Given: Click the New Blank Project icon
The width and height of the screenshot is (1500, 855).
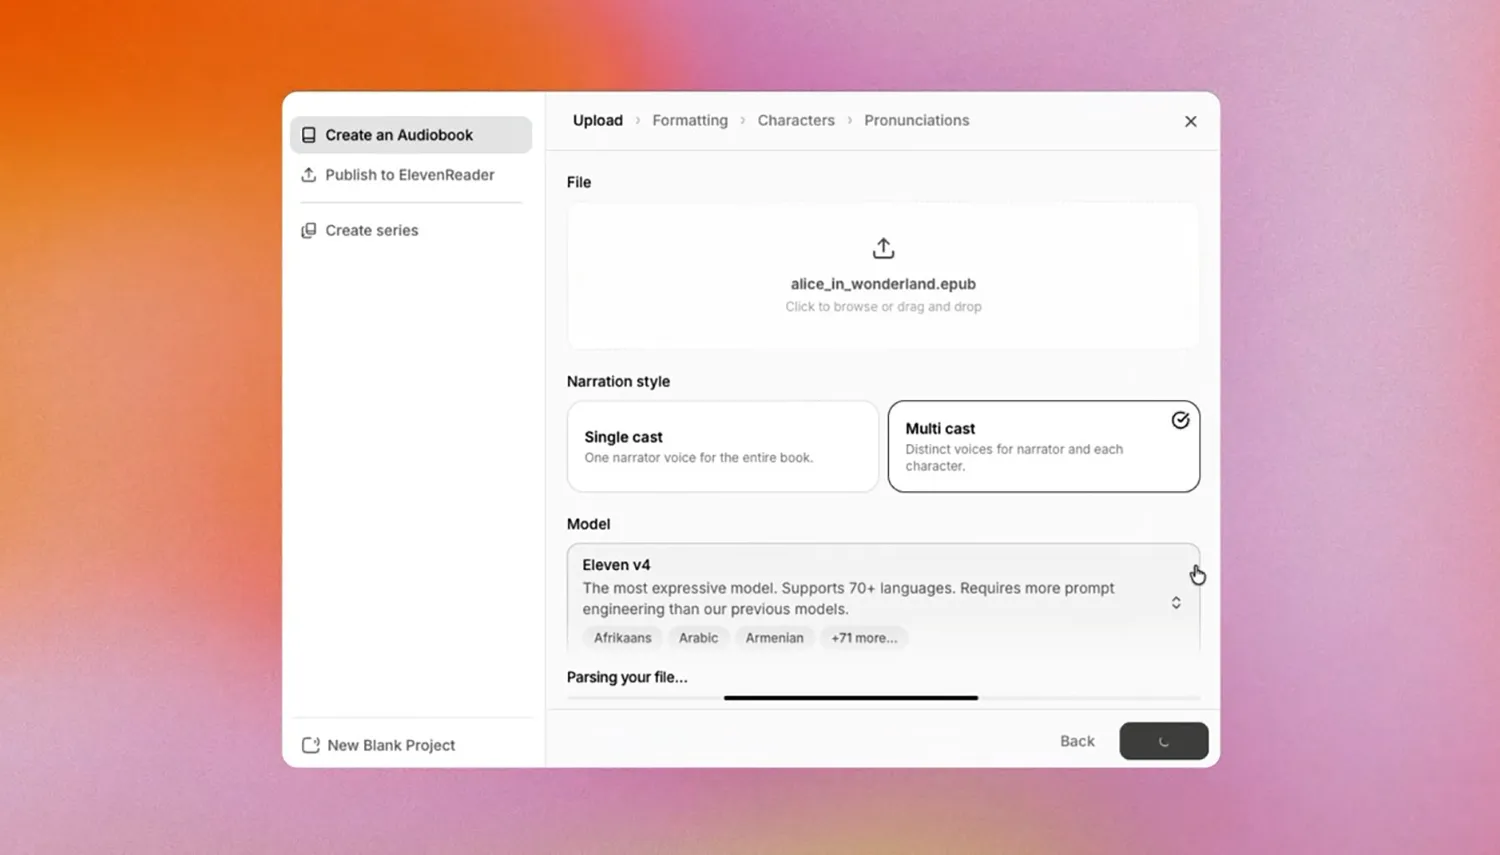Looking at the screenshot, I should [311, 745].
